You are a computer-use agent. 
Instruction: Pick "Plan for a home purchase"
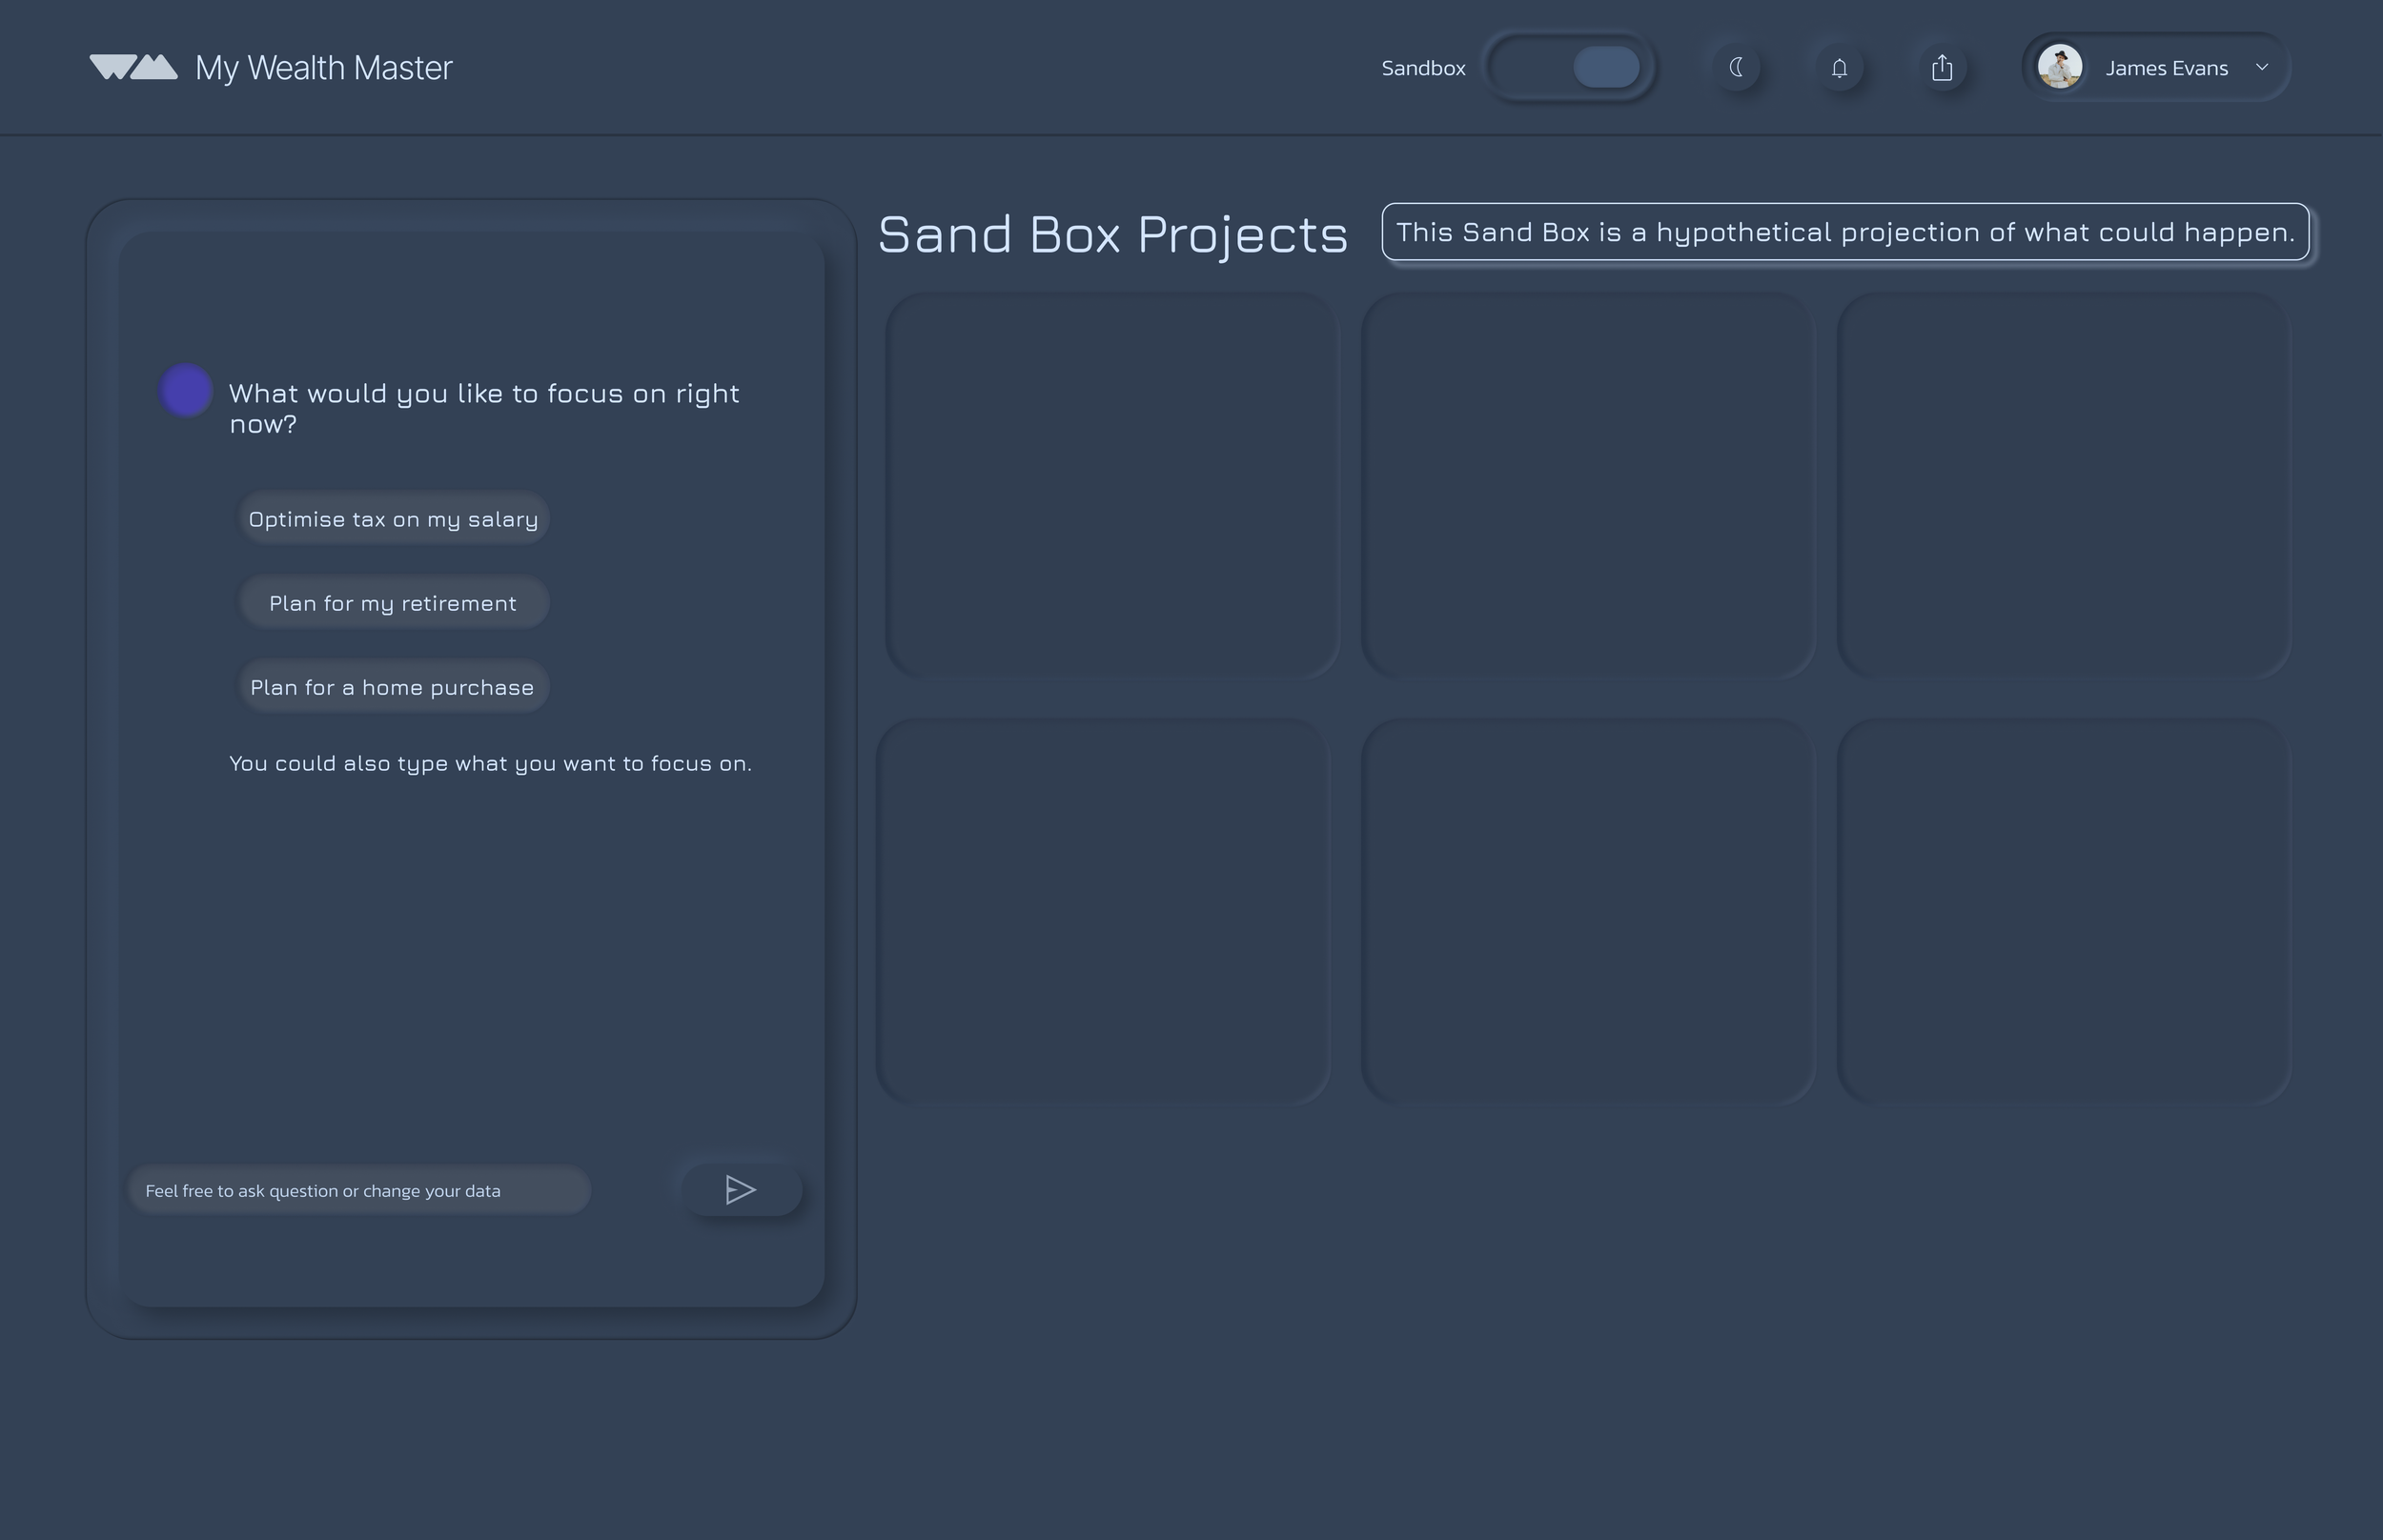coord(393,687)
